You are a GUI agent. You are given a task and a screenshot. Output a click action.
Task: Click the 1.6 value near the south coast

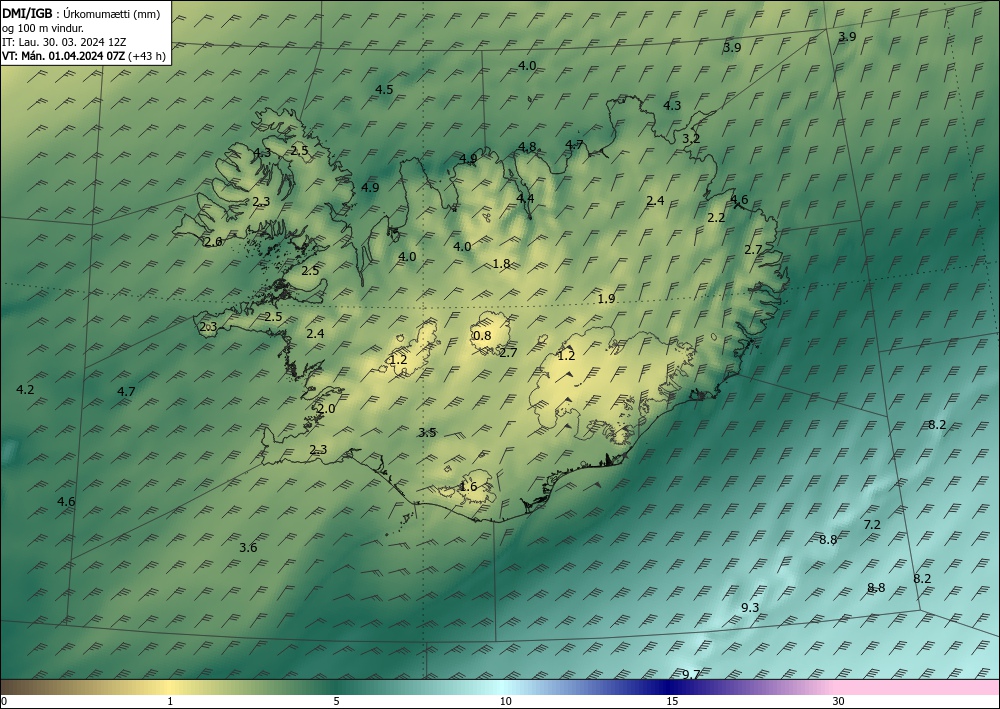click(468, 487)
